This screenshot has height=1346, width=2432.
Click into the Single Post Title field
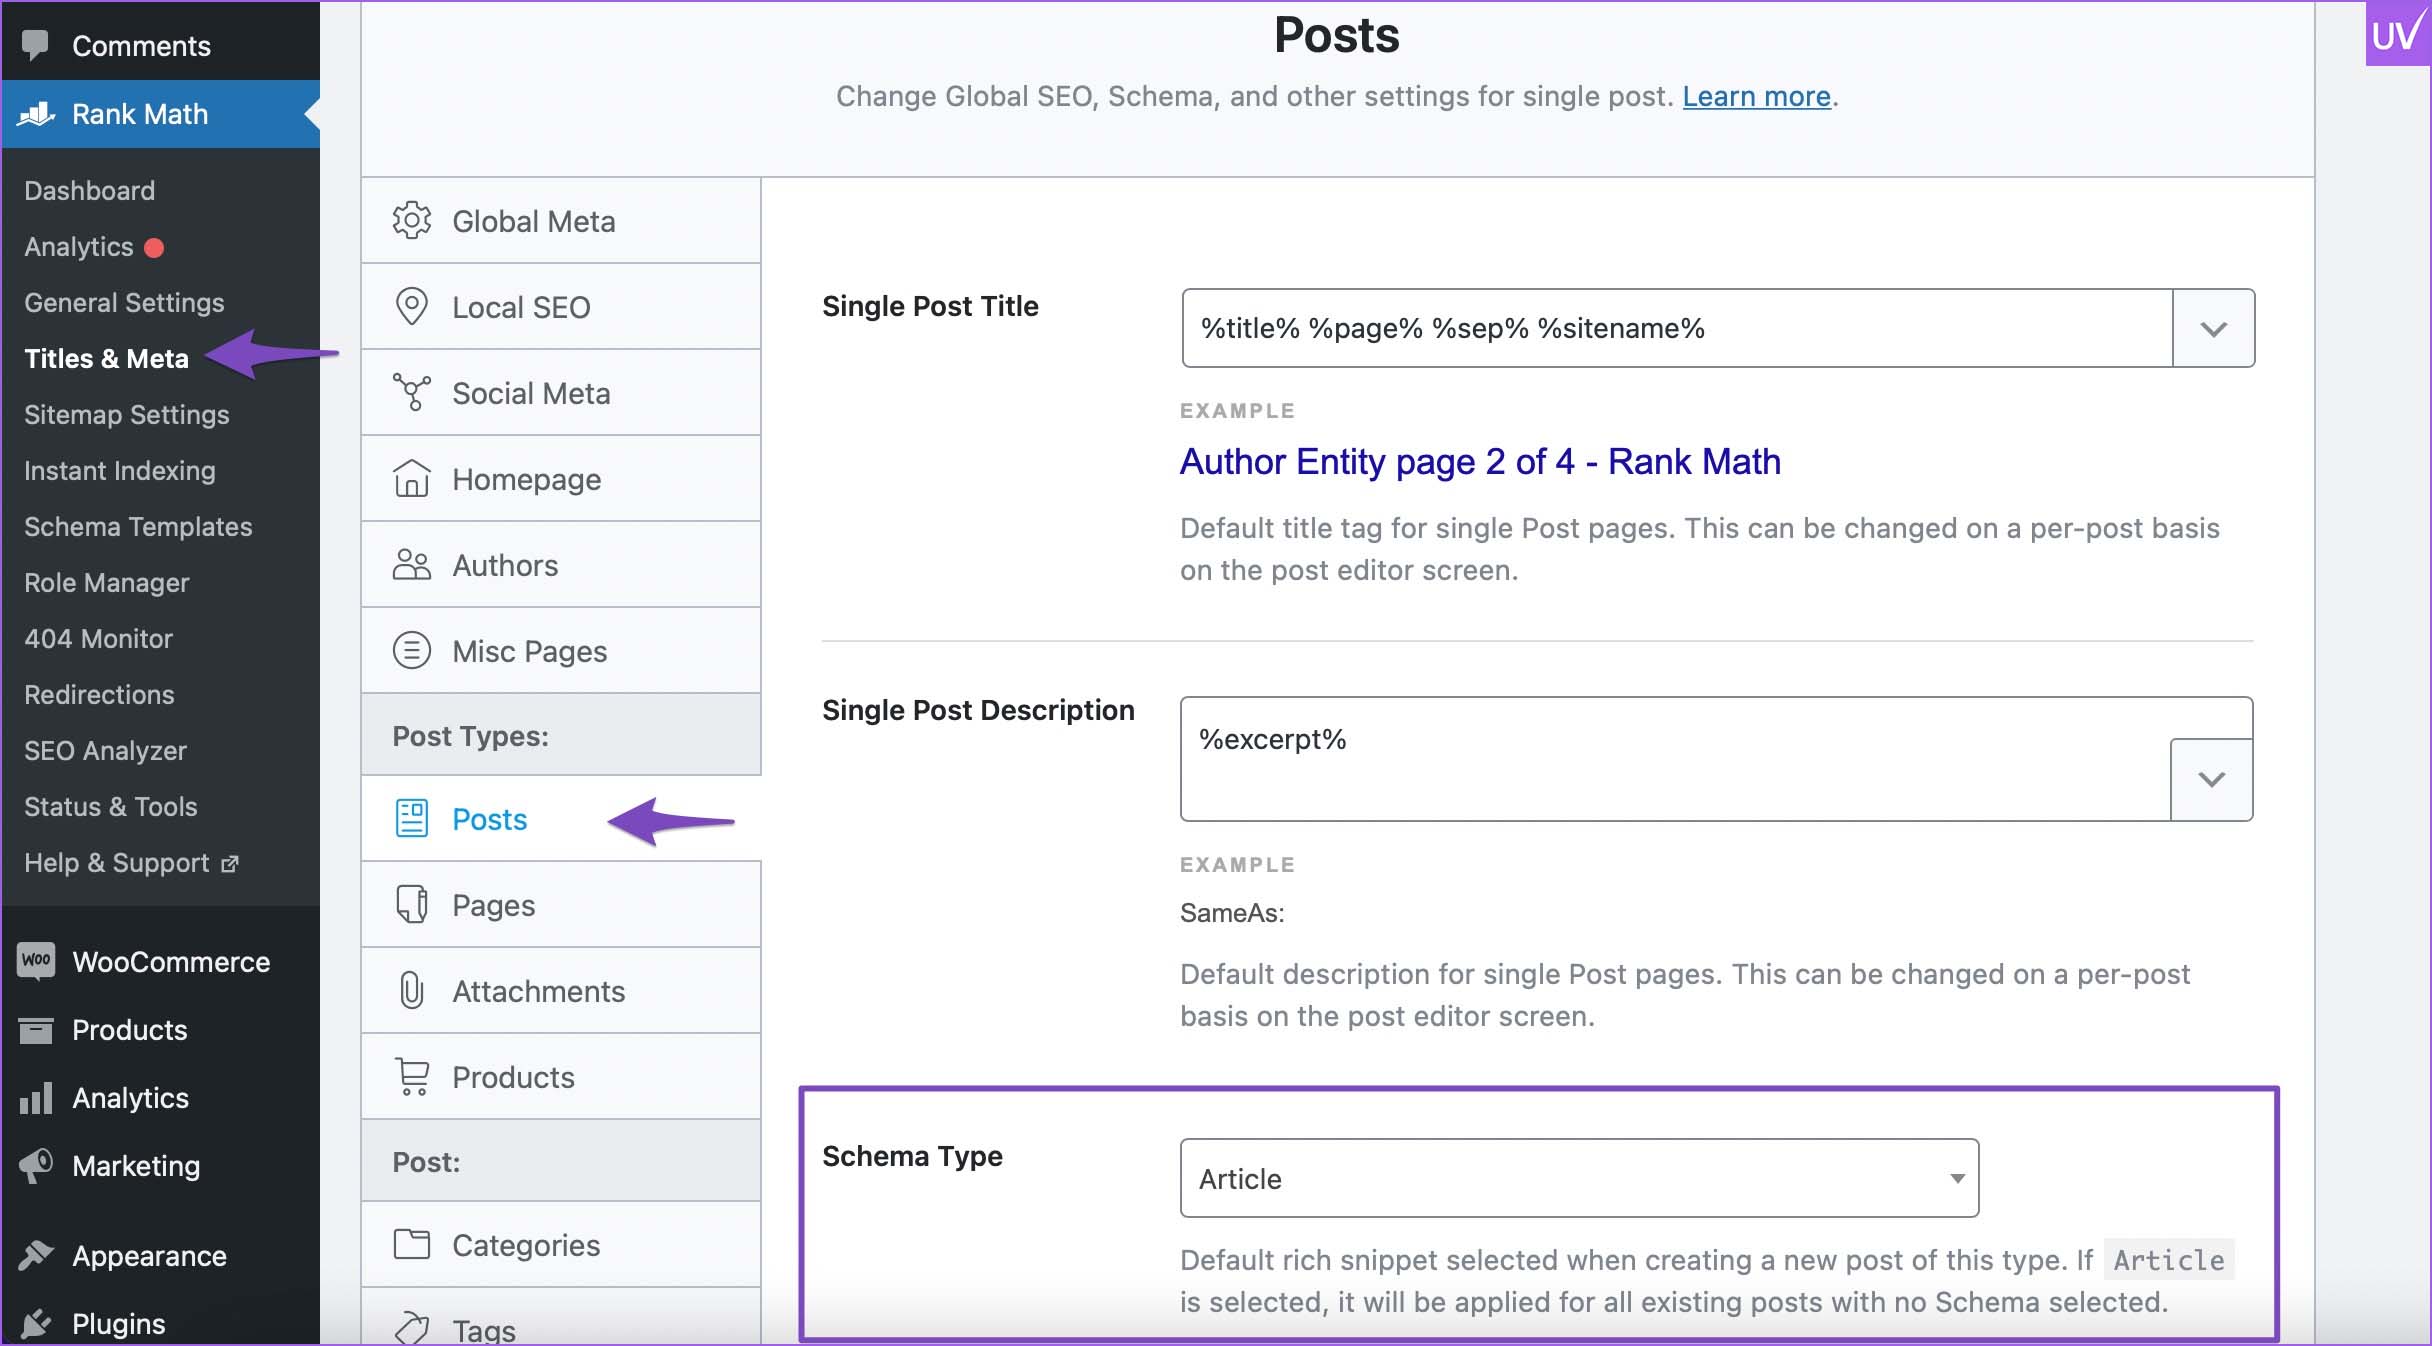[x=1677, y=328]
